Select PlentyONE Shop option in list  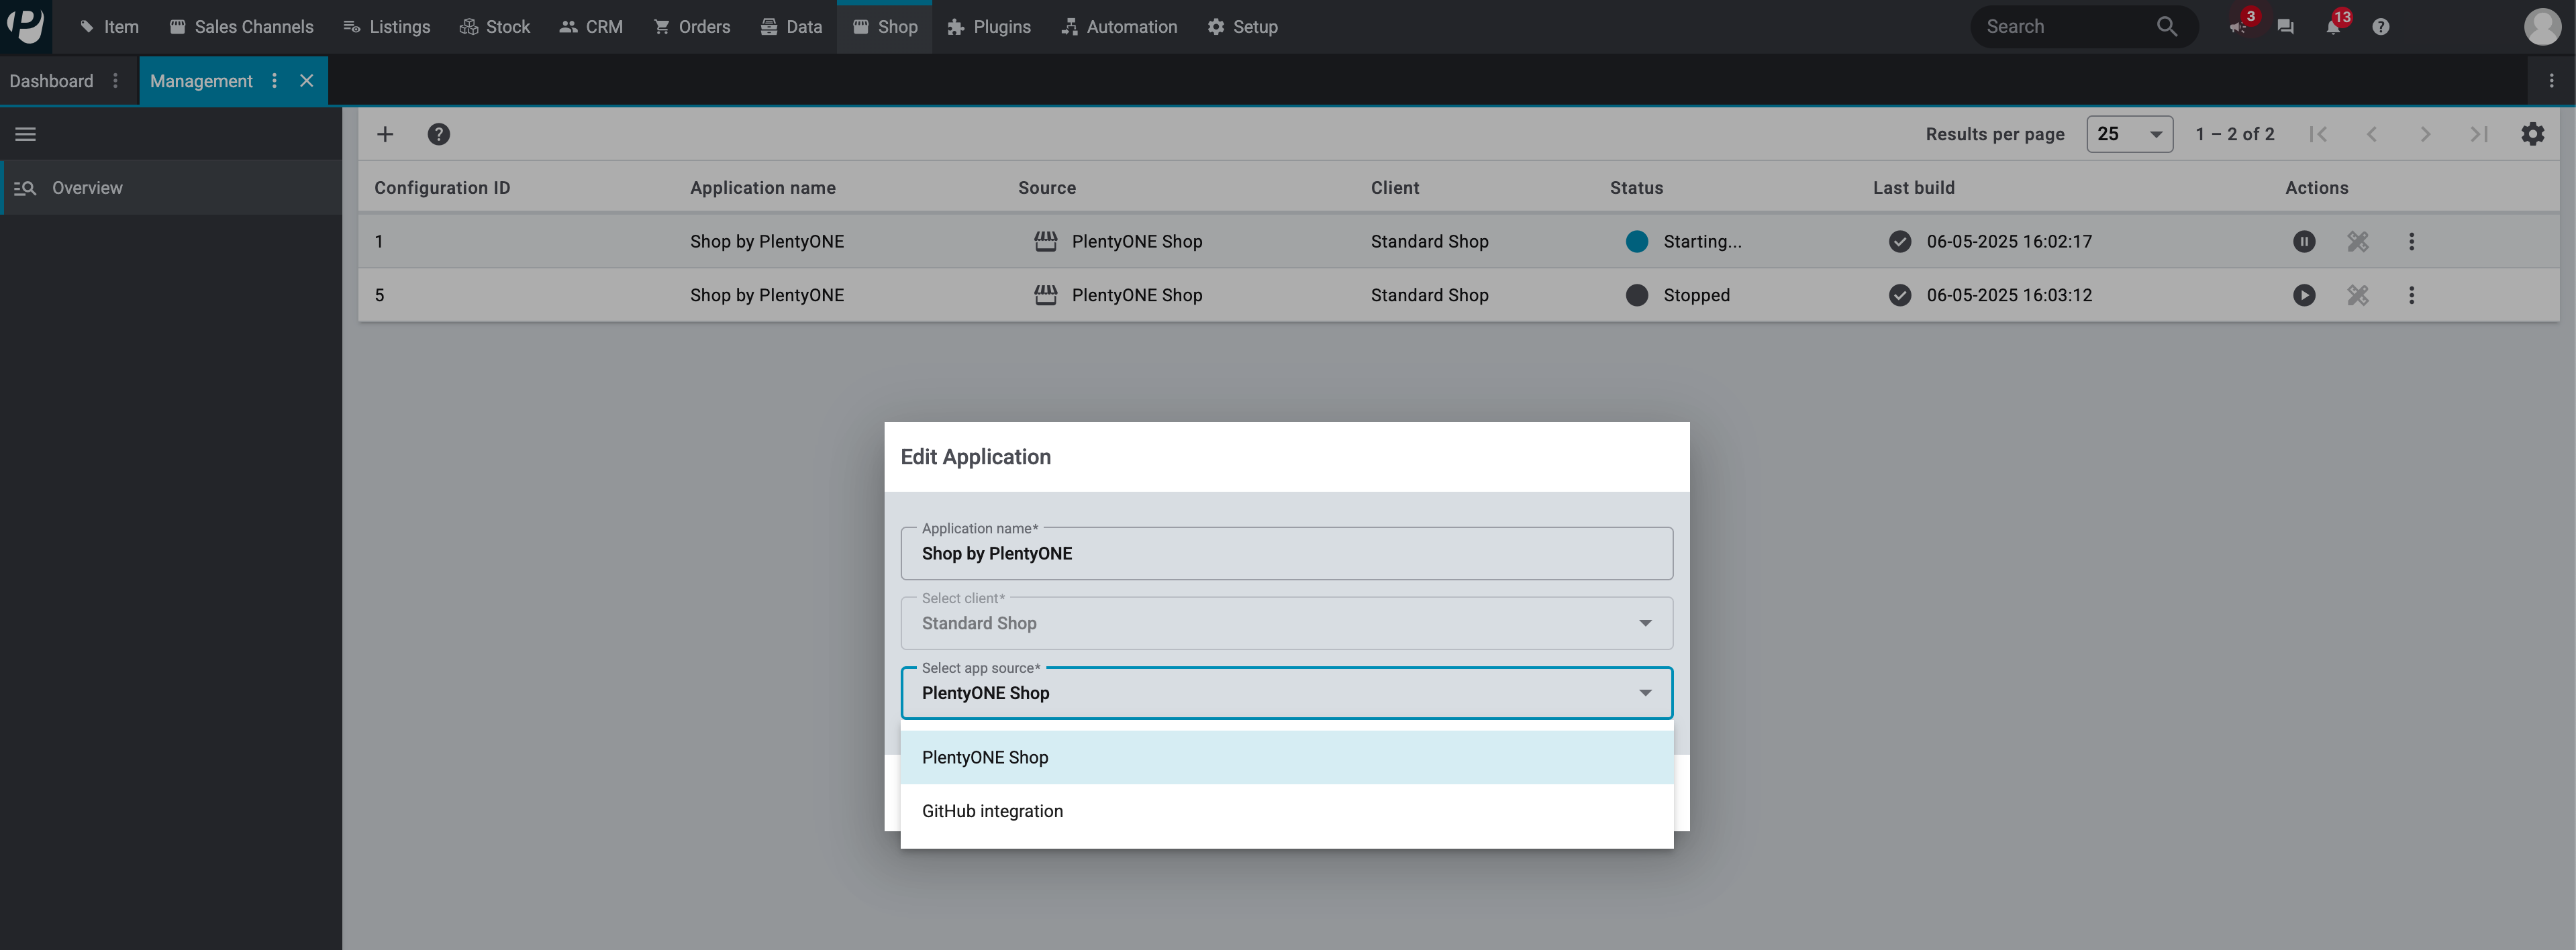pos(985,757)
